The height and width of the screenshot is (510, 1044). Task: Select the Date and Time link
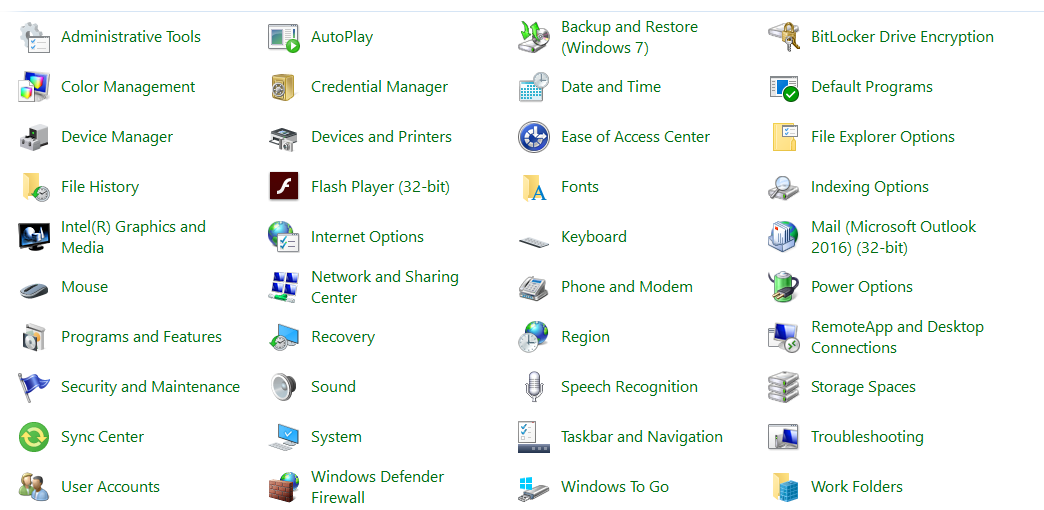point(611,87)
